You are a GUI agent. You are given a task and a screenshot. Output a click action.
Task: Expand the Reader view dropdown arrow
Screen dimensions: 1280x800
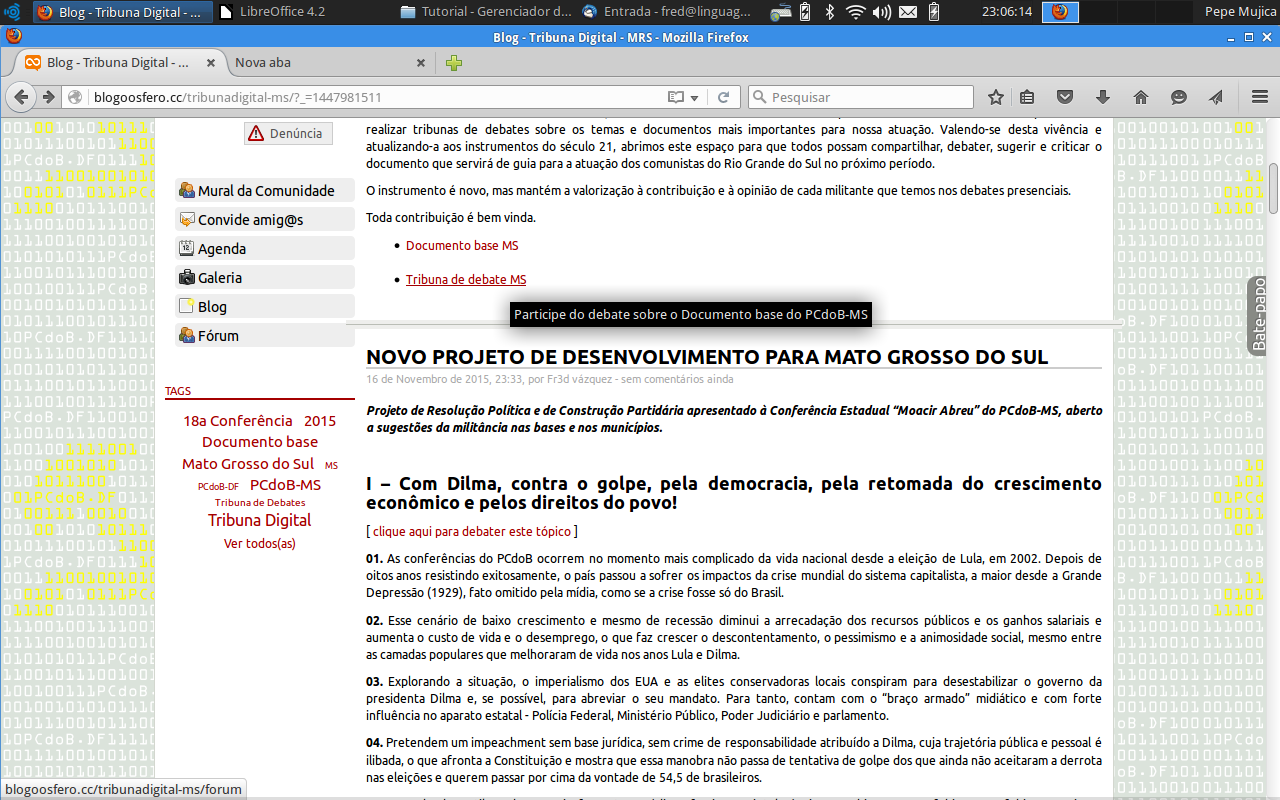pyautogui.click(x=695, y=97)
